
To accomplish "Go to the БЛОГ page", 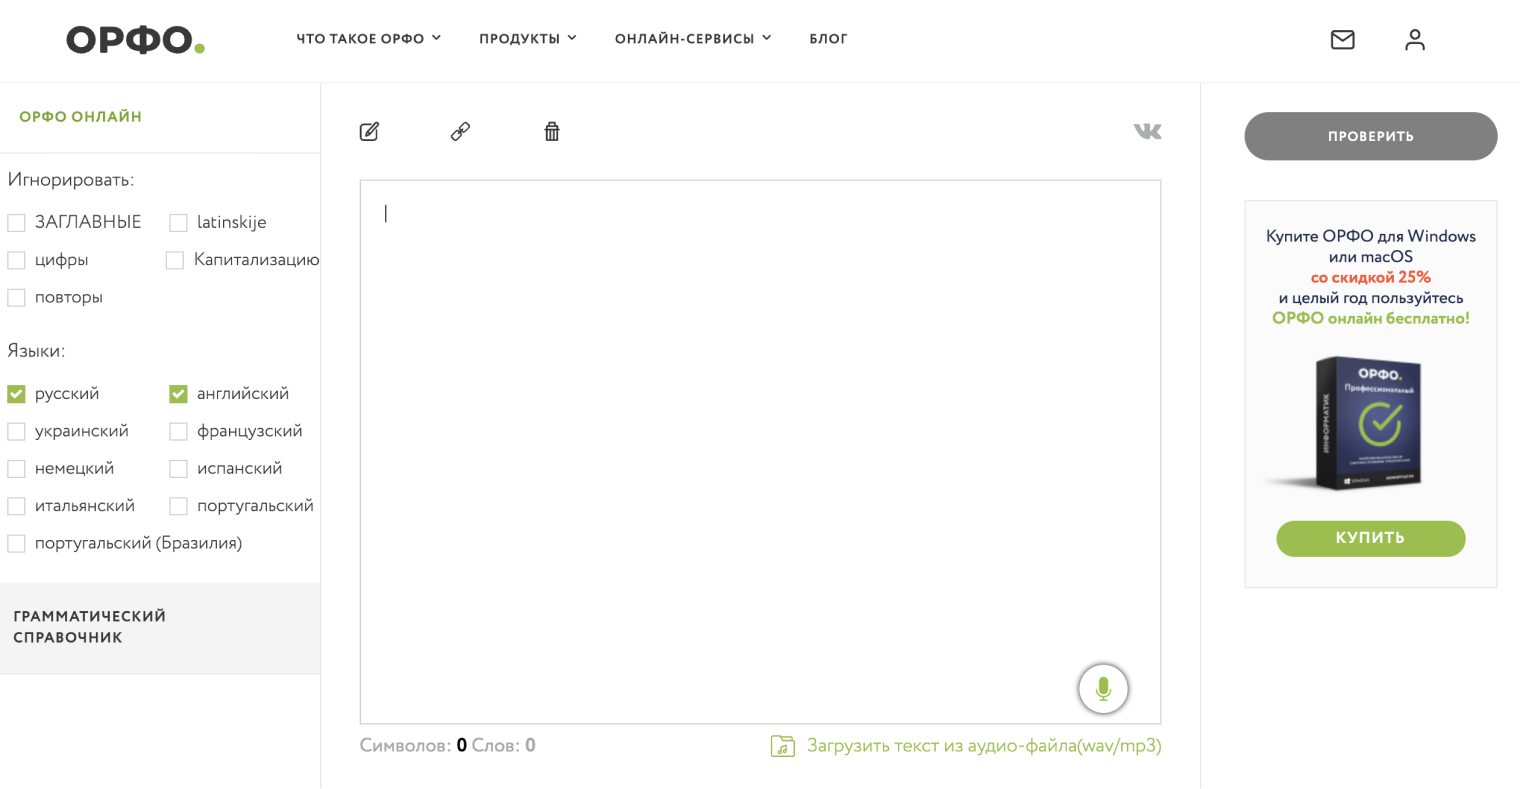I will click(x=828, y=39).
